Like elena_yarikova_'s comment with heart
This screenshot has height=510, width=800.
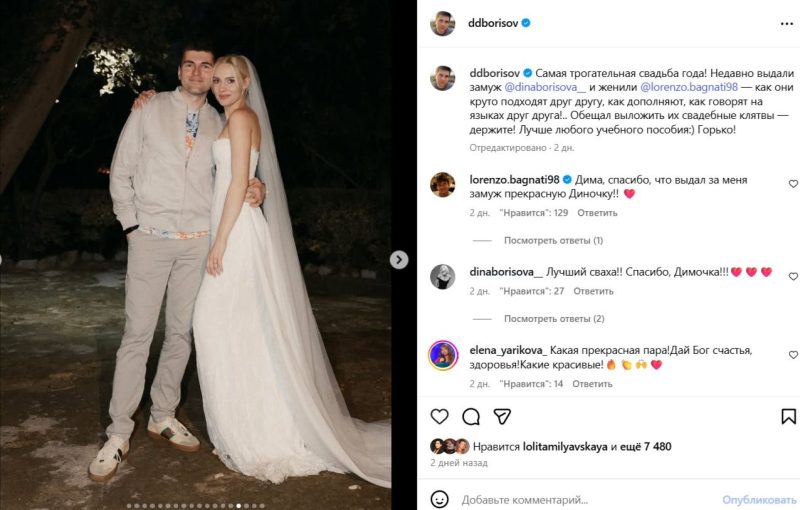click(793, 355)
